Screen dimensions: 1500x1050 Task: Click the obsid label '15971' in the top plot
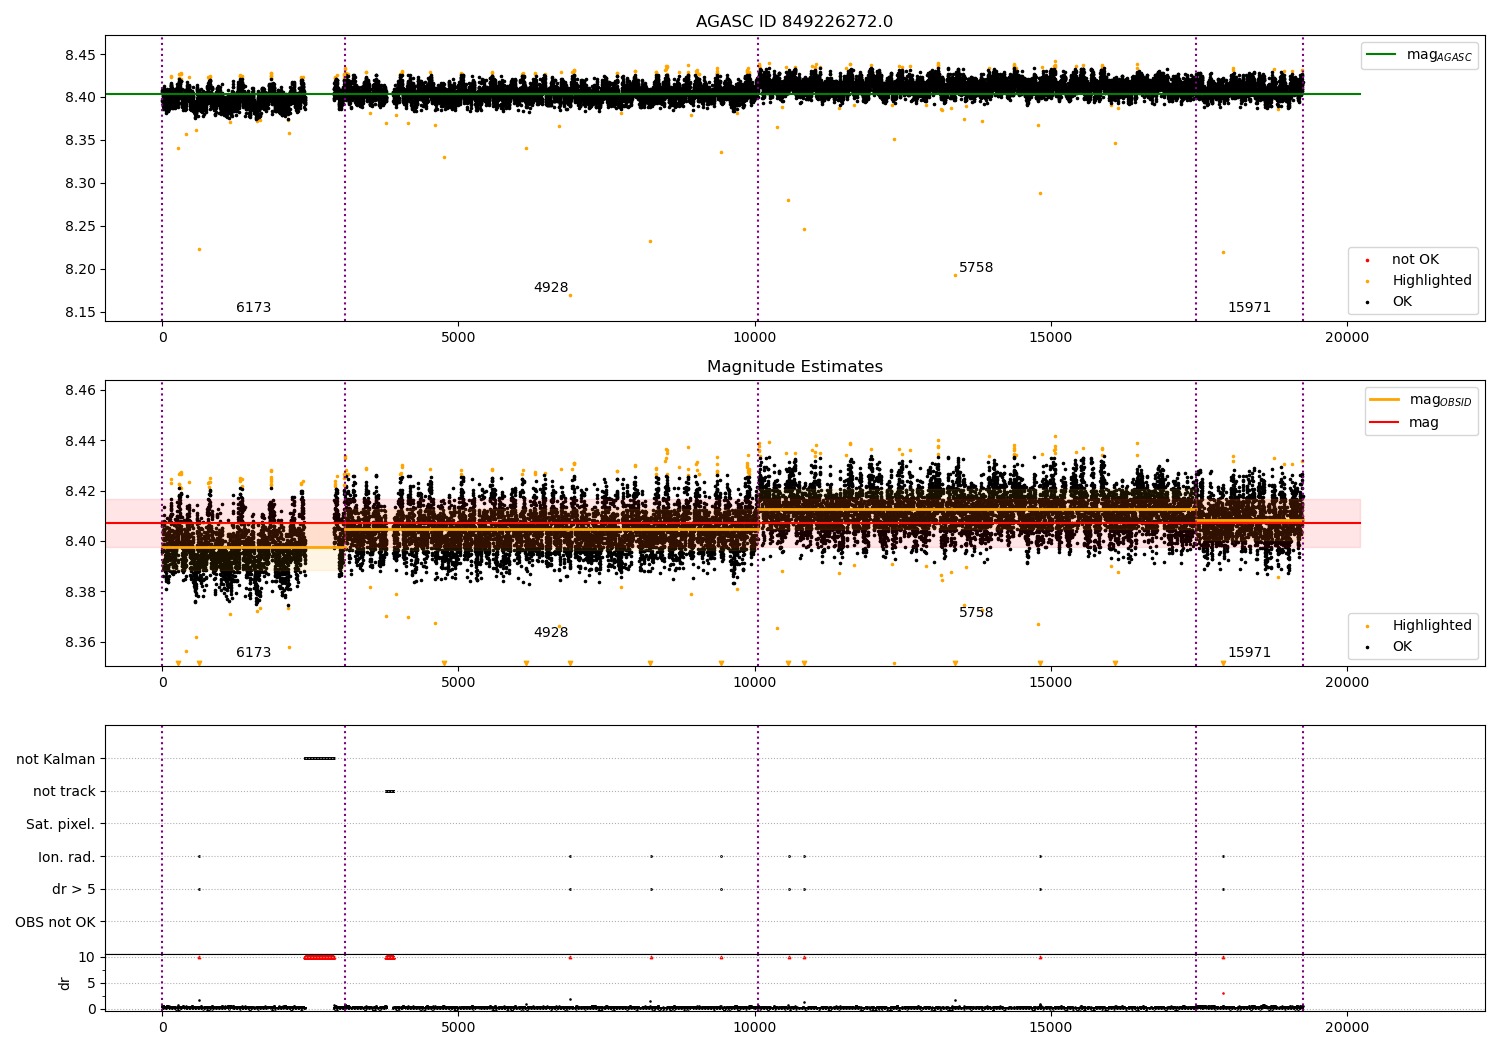tap(1249, 308)
